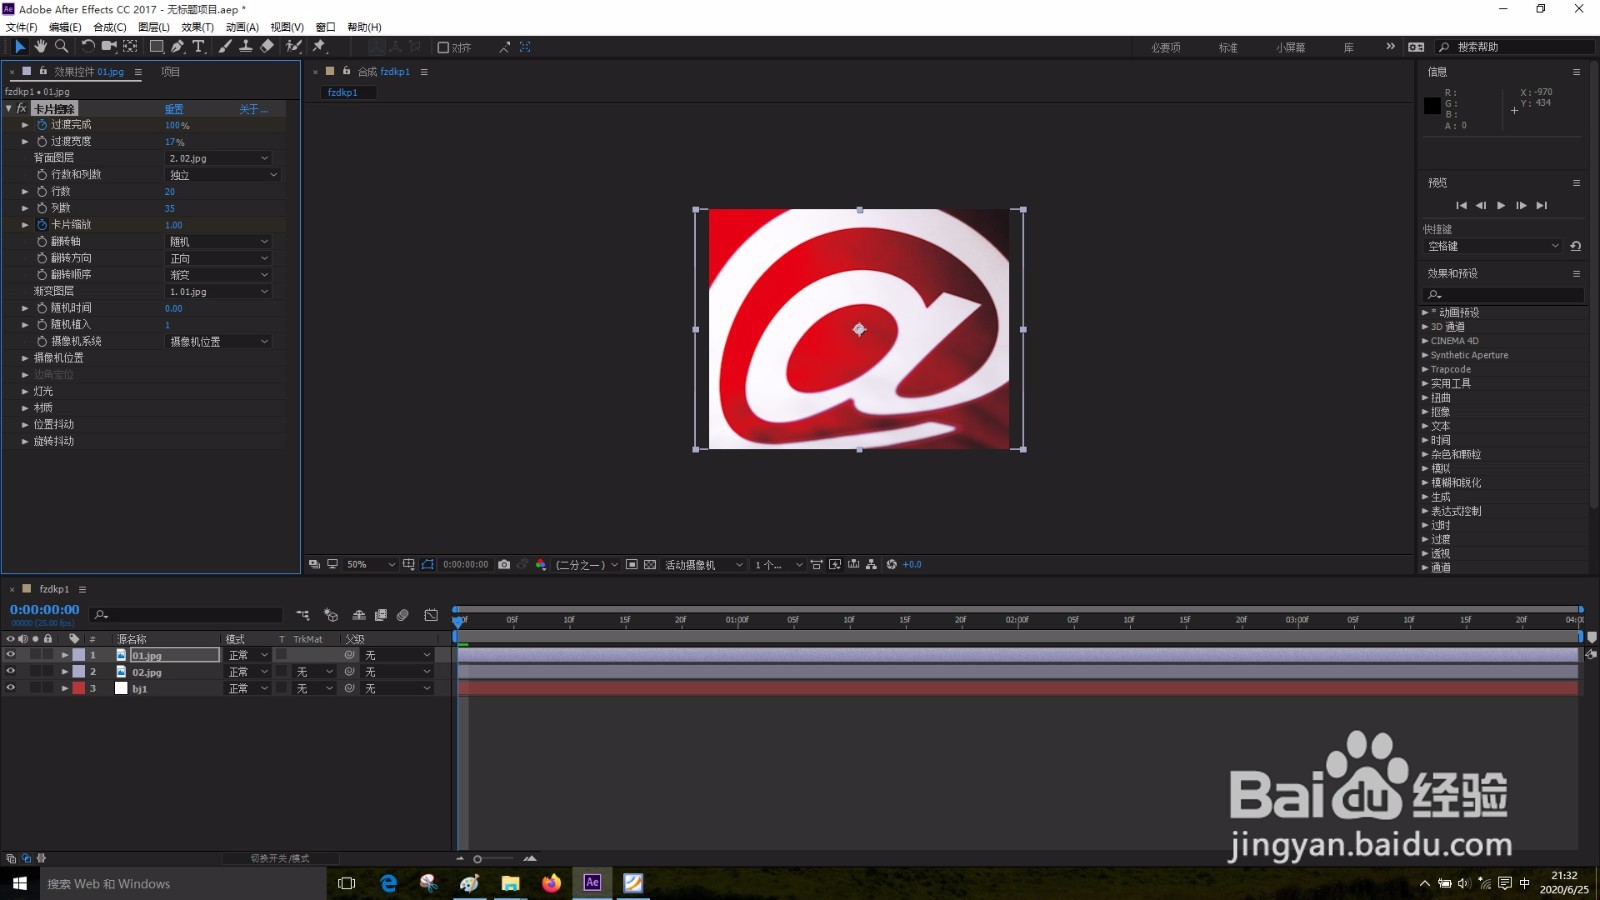This screenshot has width=1600, height=900.
Task: Open the 合成(C) menu
Action: 109,27
